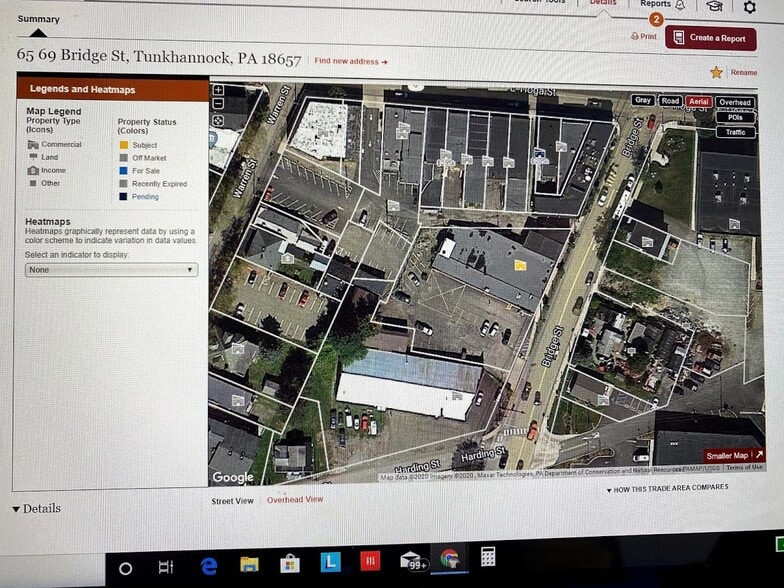Switch map to Aerial view
This screenshot has height=588, width=784.
[698, 102]
